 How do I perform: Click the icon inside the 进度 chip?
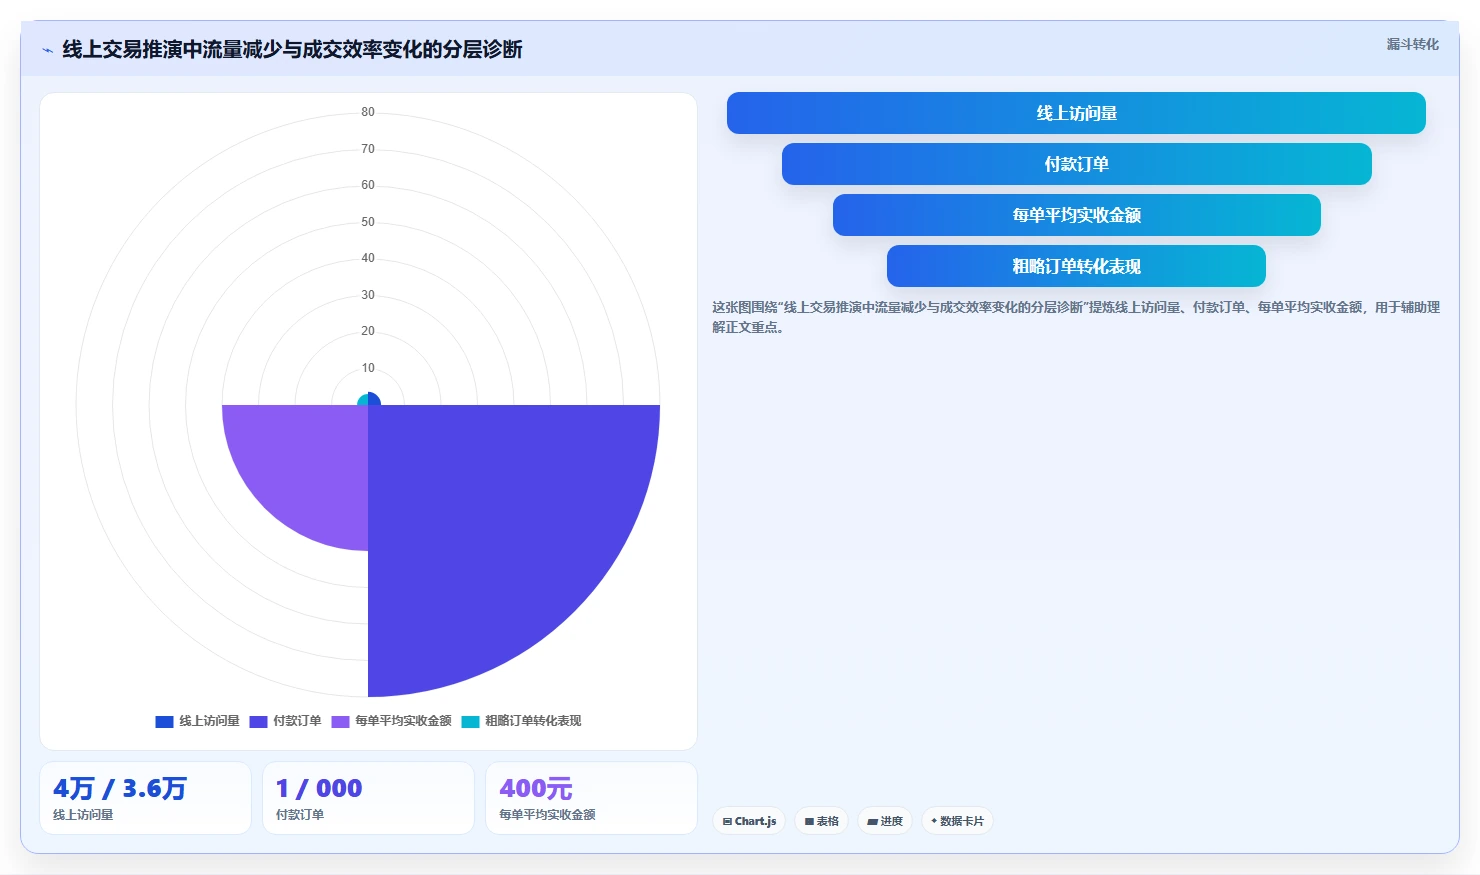872,821
